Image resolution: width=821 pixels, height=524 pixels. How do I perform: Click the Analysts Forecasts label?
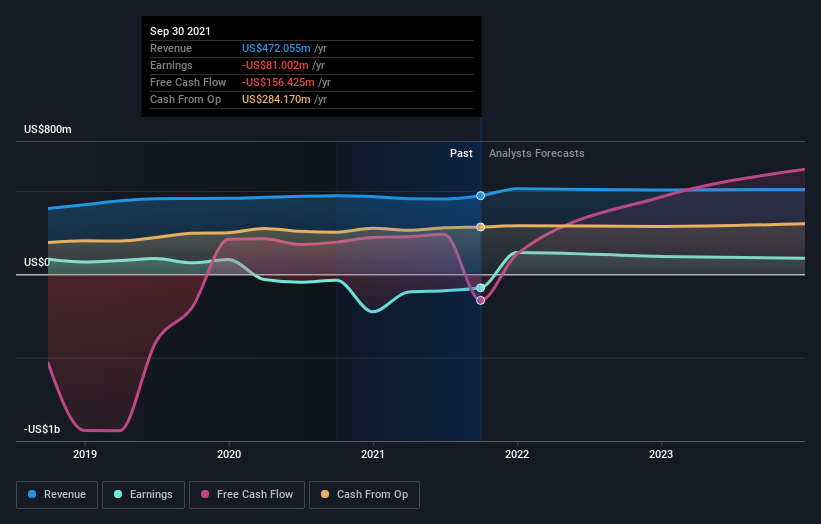click(x=537, y=153)
